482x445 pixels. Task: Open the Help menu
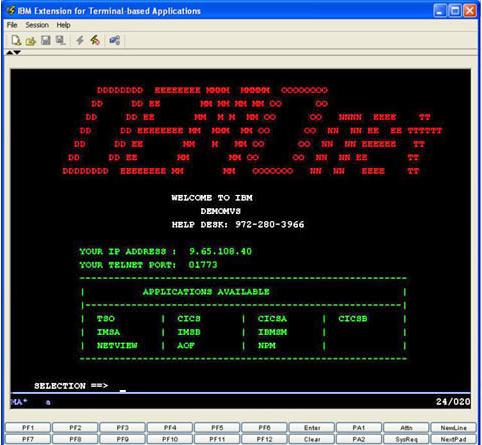click(x=63, y=25)
